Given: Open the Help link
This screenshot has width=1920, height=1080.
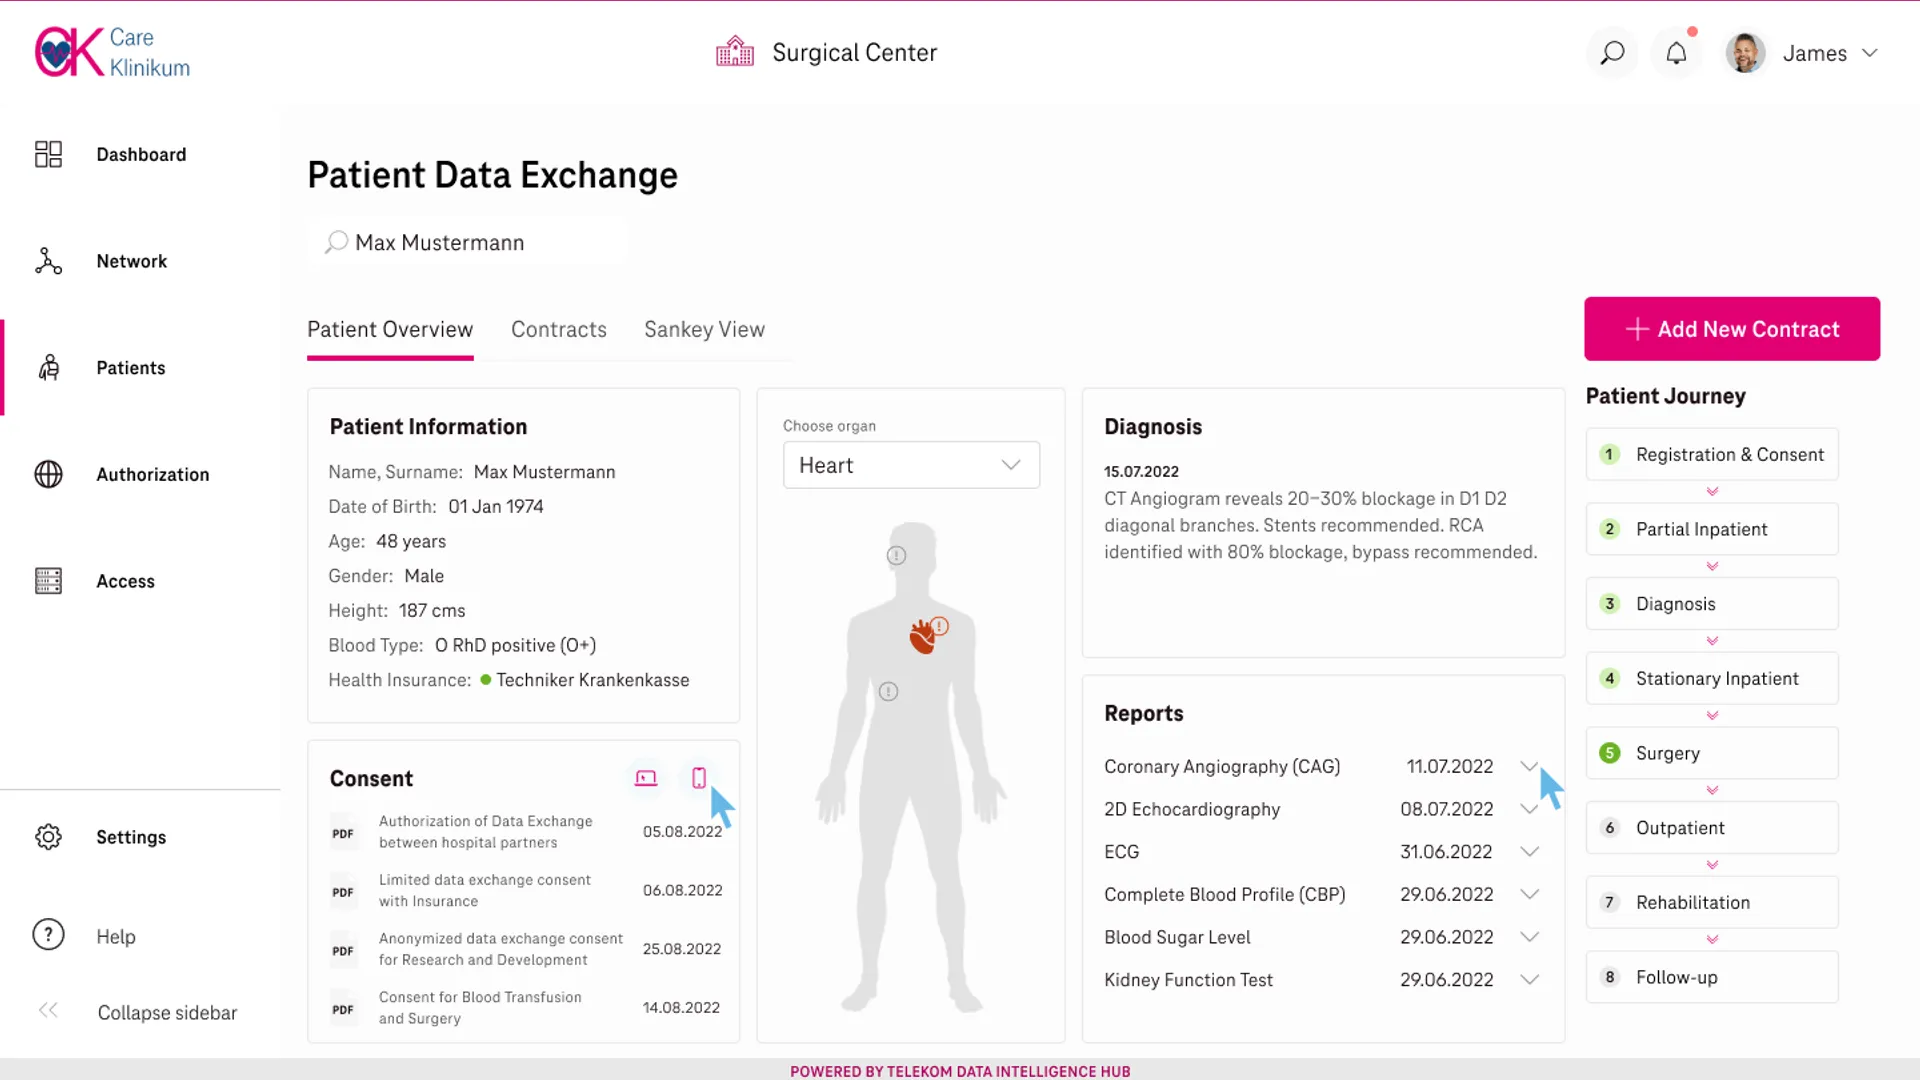Looking at the screenshot, I should point(115,936).
